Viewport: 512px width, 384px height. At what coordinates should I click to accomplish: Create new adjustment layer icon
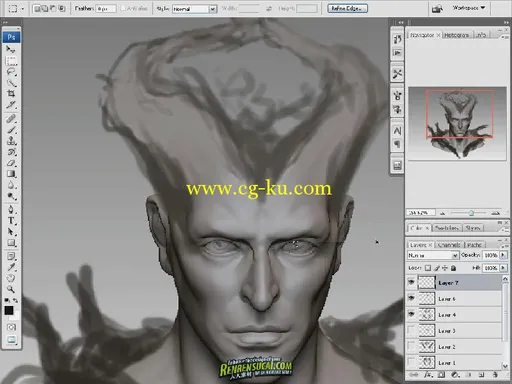(x=455, y=375)
